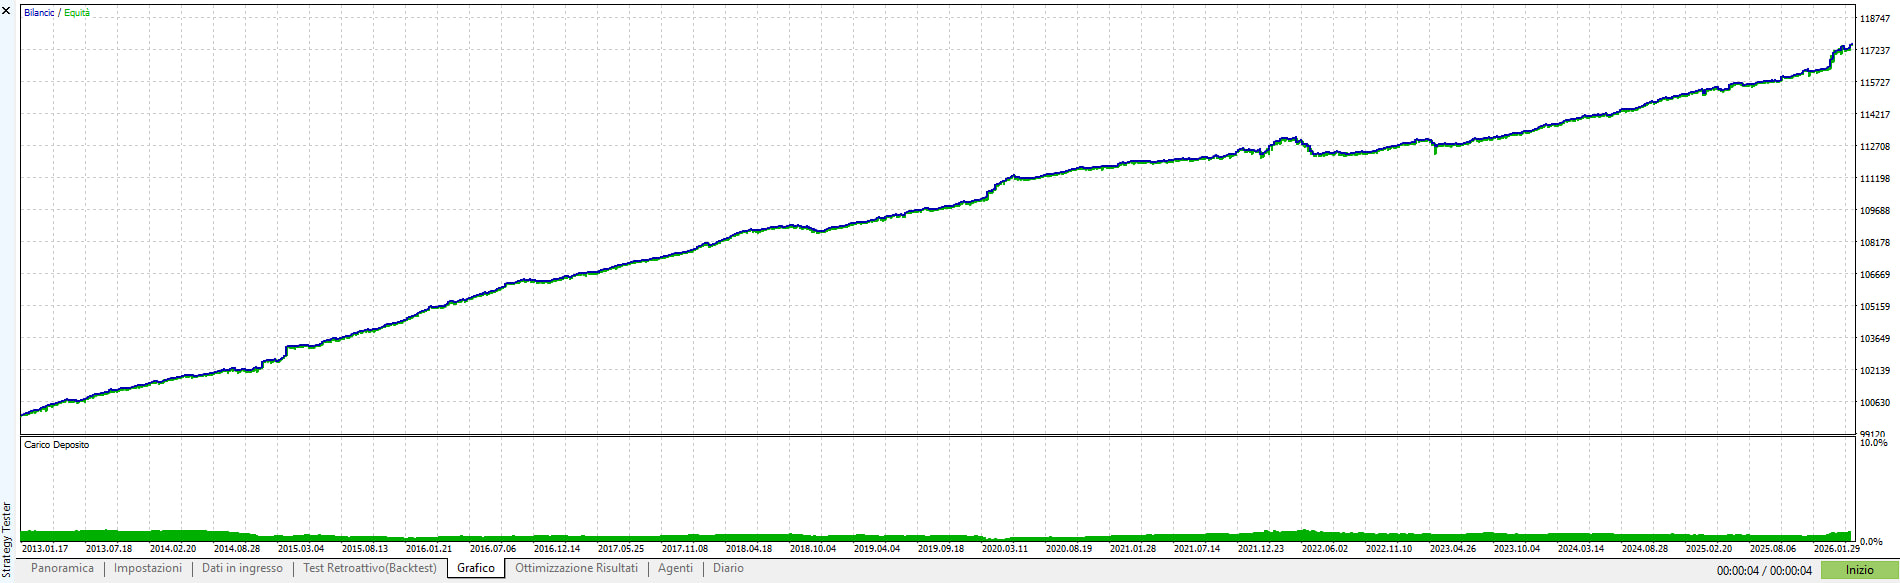Click the 2021.12.23 date label
The image size is (1900, 583).
[x=1261, y=548]
